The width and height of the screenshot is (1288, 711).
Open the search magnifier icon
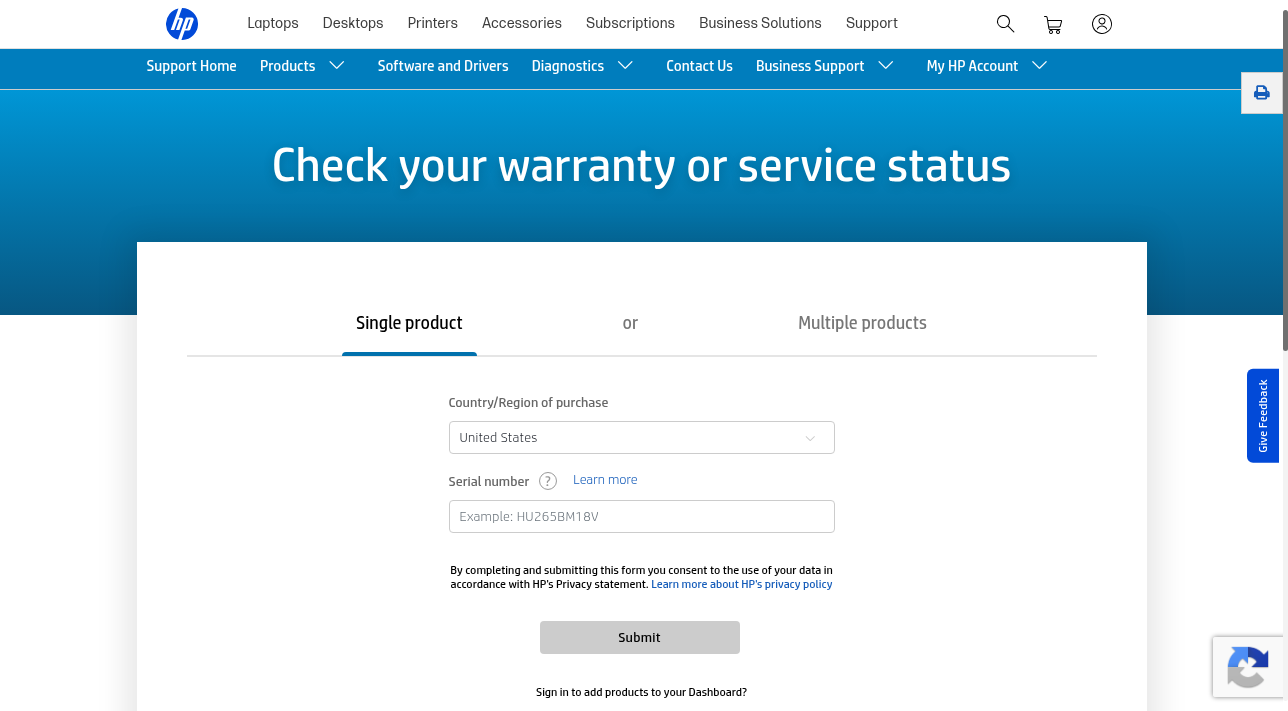(x=1006, y=23)
